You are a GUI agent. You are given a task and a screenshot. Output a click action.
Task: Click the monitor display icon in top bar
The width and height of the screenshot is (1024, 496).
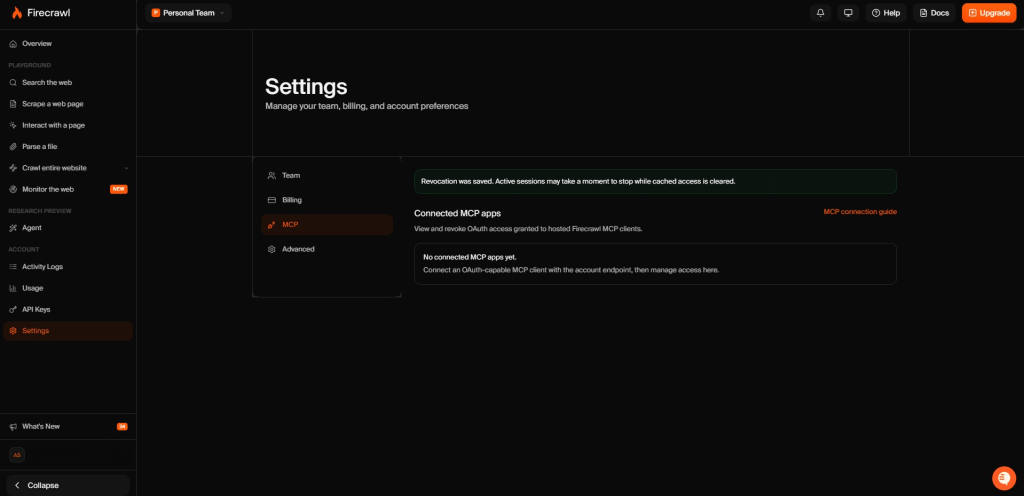(x=848, y=13)
